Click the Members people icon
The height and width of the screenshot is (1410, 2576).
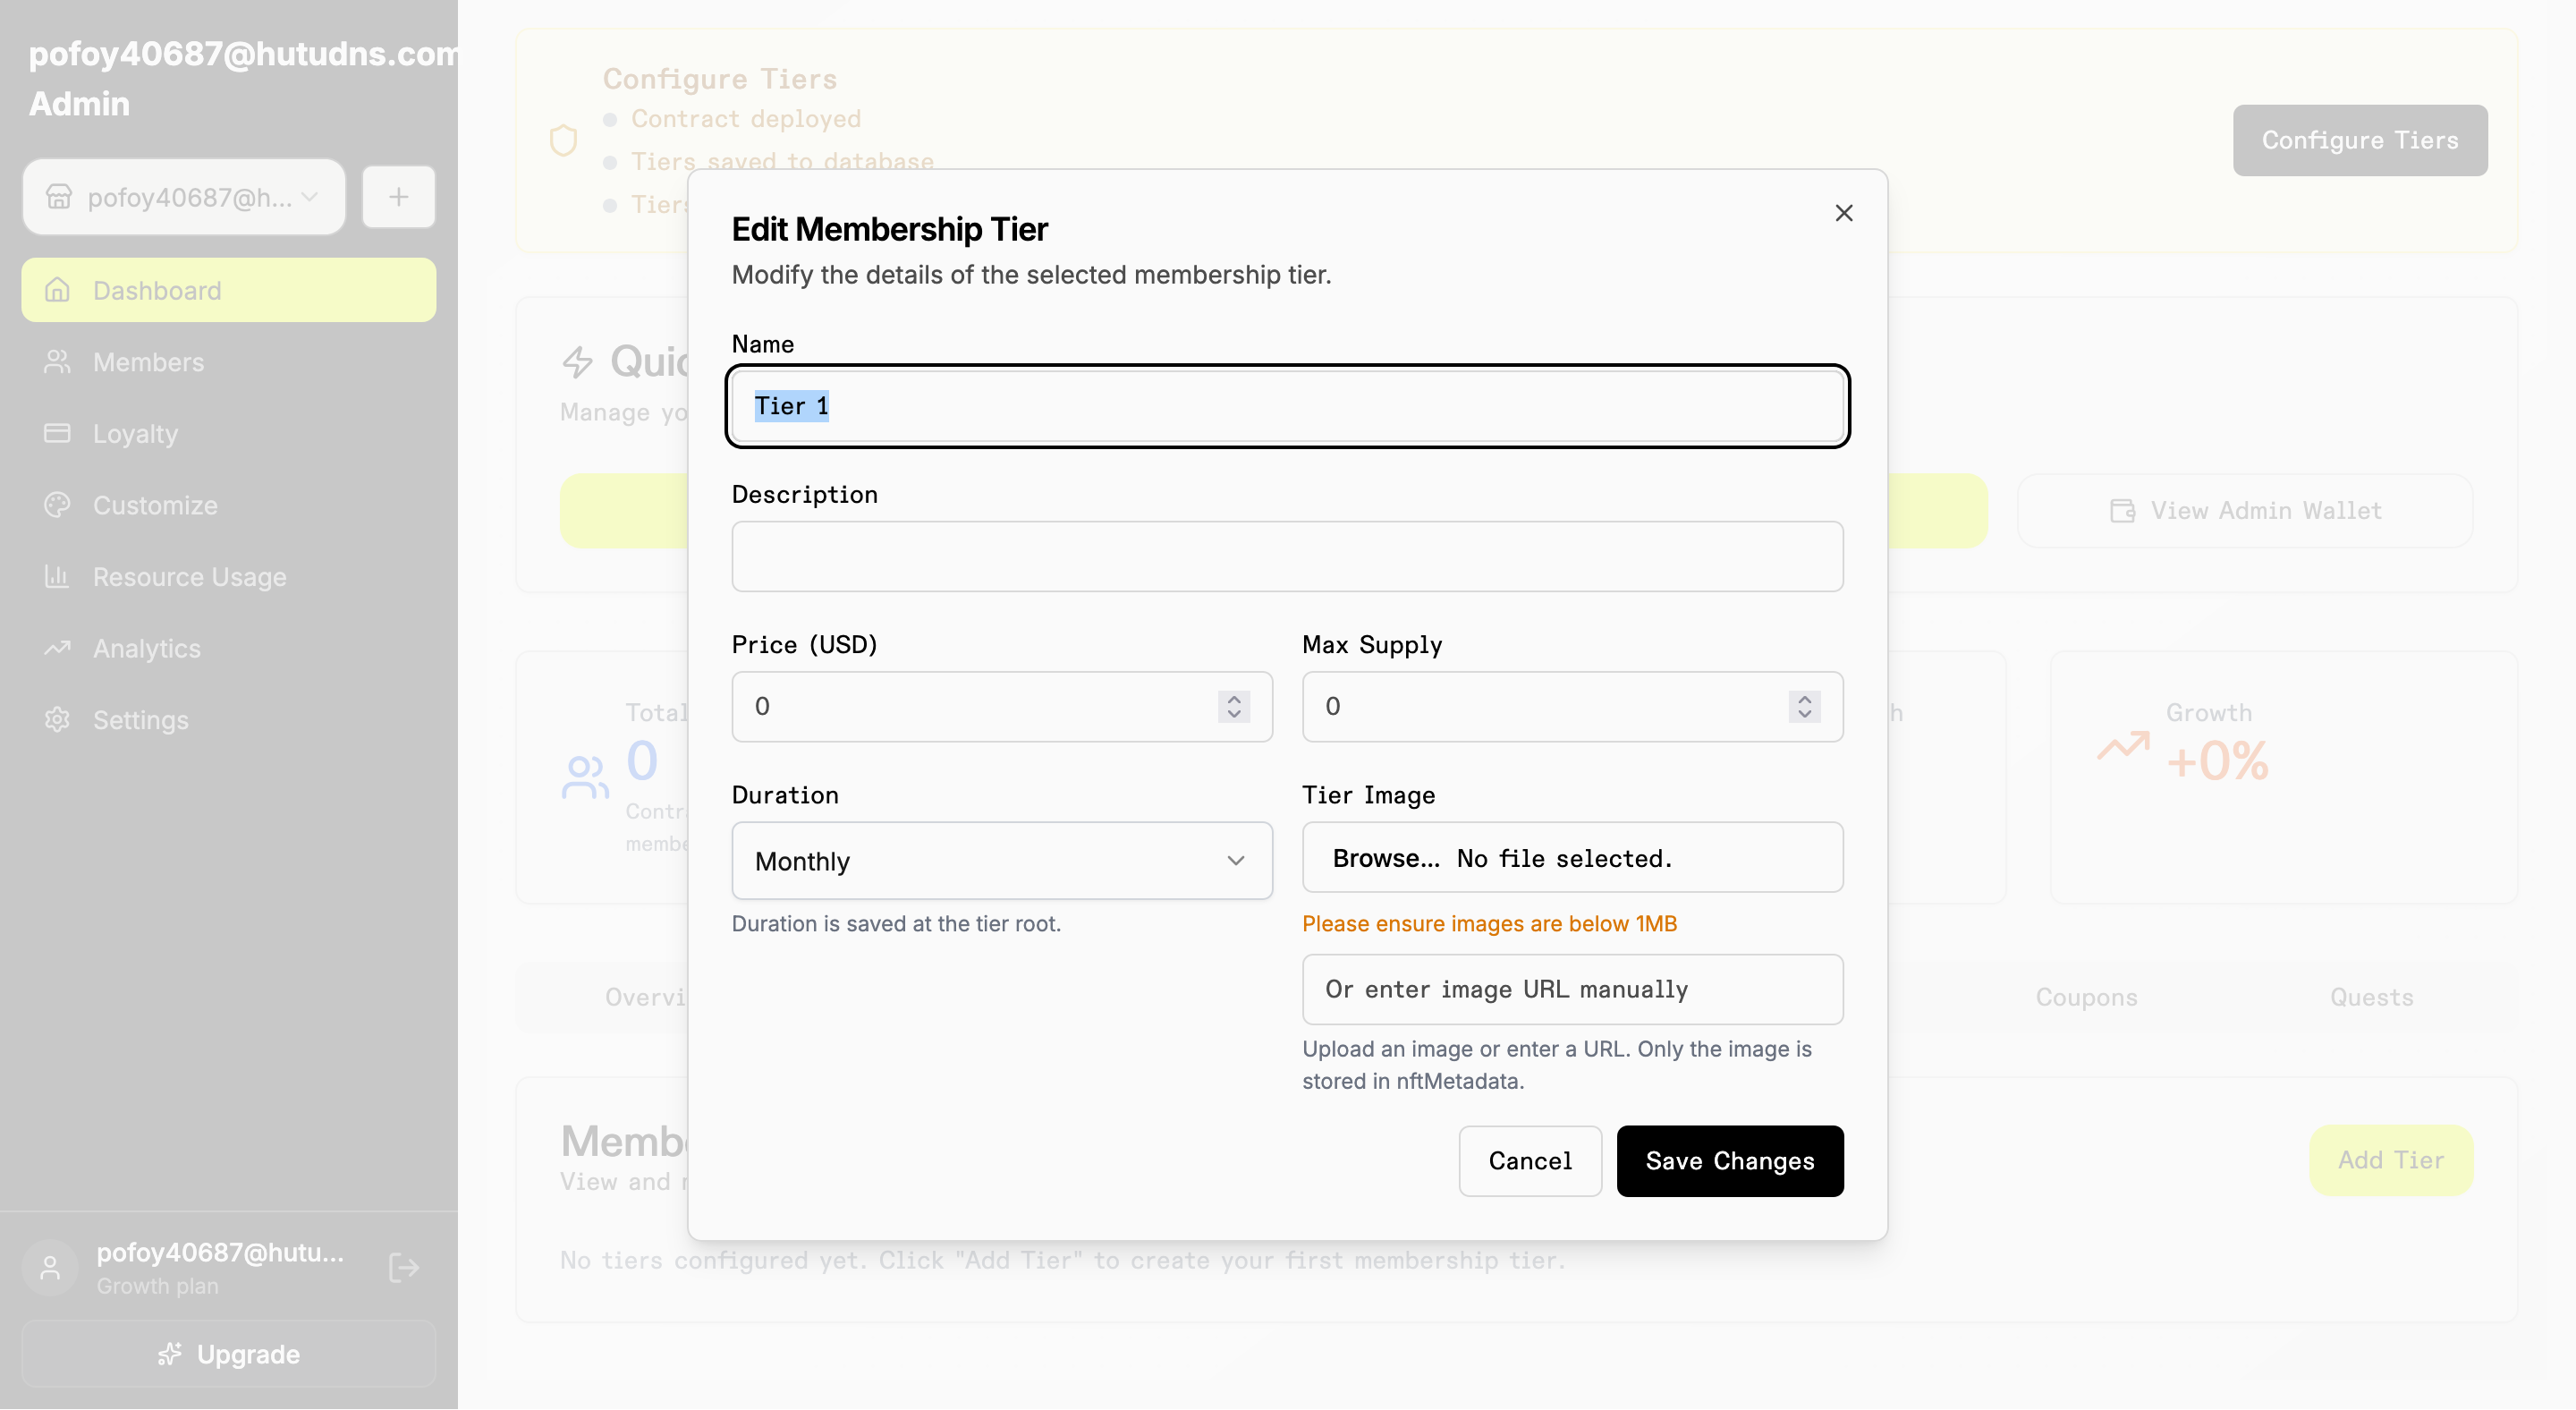tap(58, 362)
